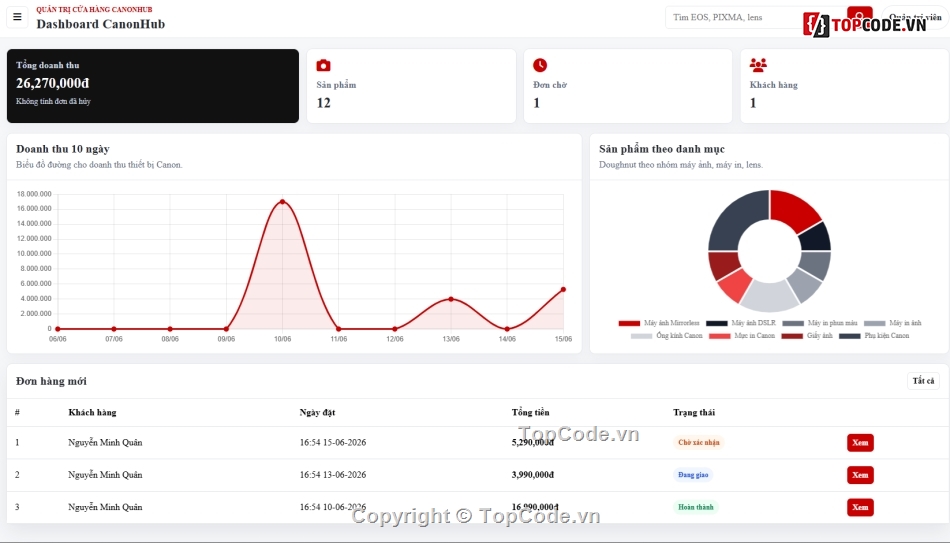Click the 'Dashboard CanonHub' page title
950x543 pixels.
pyautogui.click(x=101, y=24)
